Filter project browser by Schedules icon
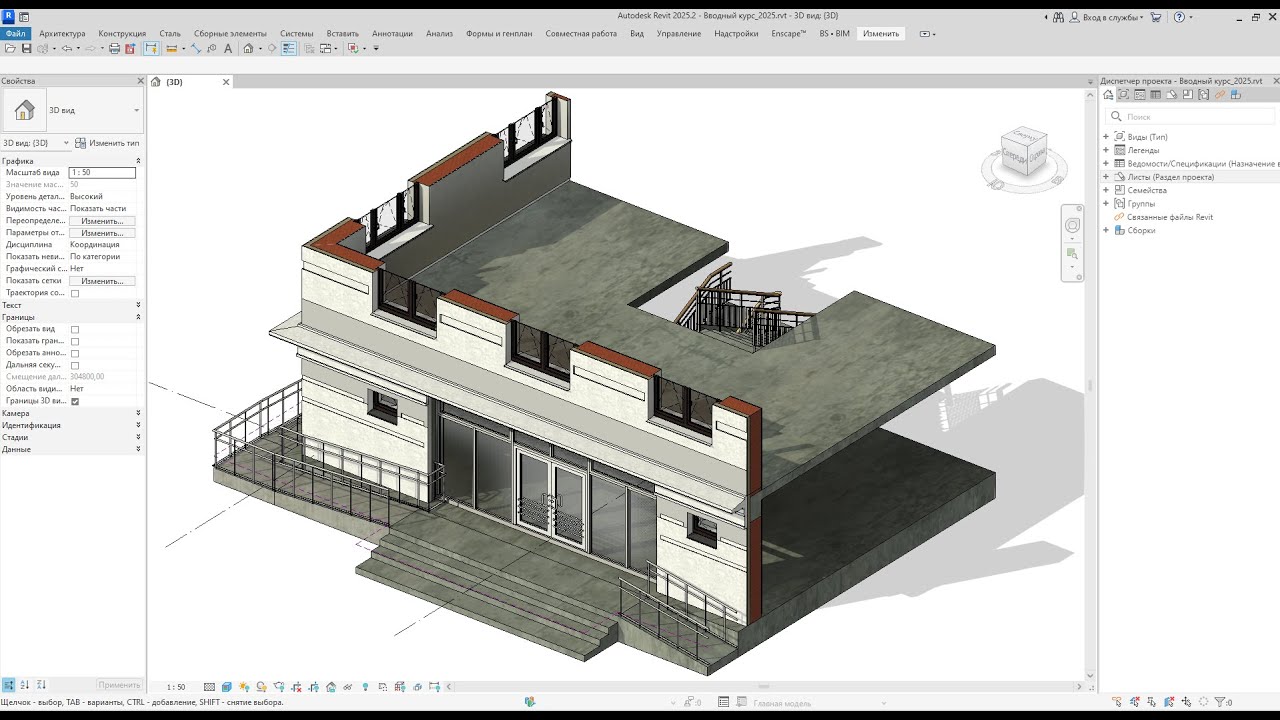1280x720 pixels. tap(1156, 95)
